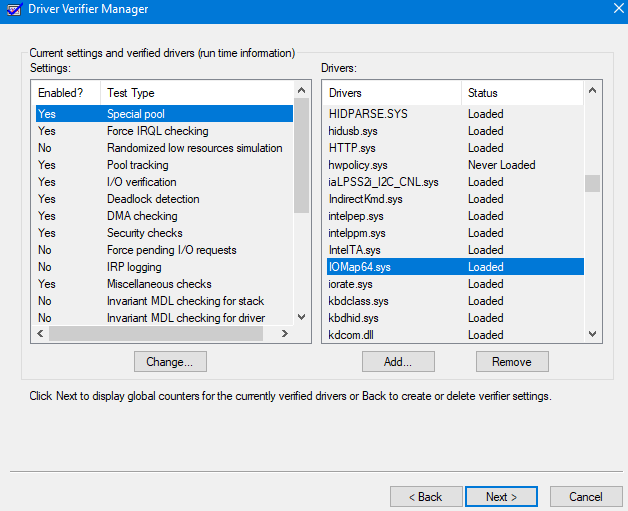Click the settings horizontal scrollbar thumb
This screenshot has width=628, height=511.
[x=156, y=334]
